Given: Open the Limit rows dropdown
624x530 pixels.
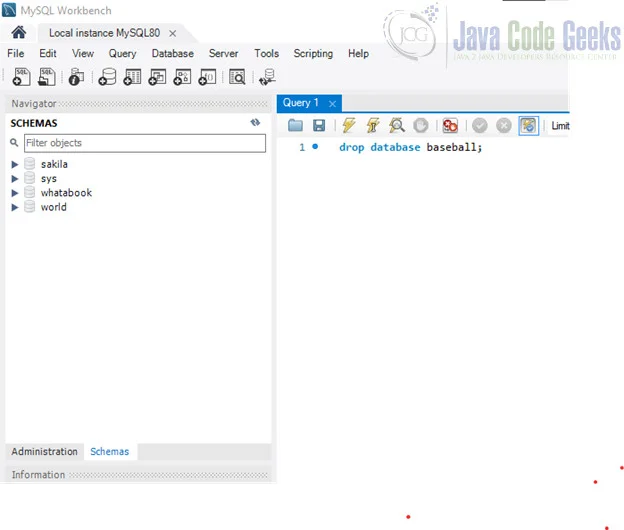Looking at the screenshot, I should click(560, 126).
